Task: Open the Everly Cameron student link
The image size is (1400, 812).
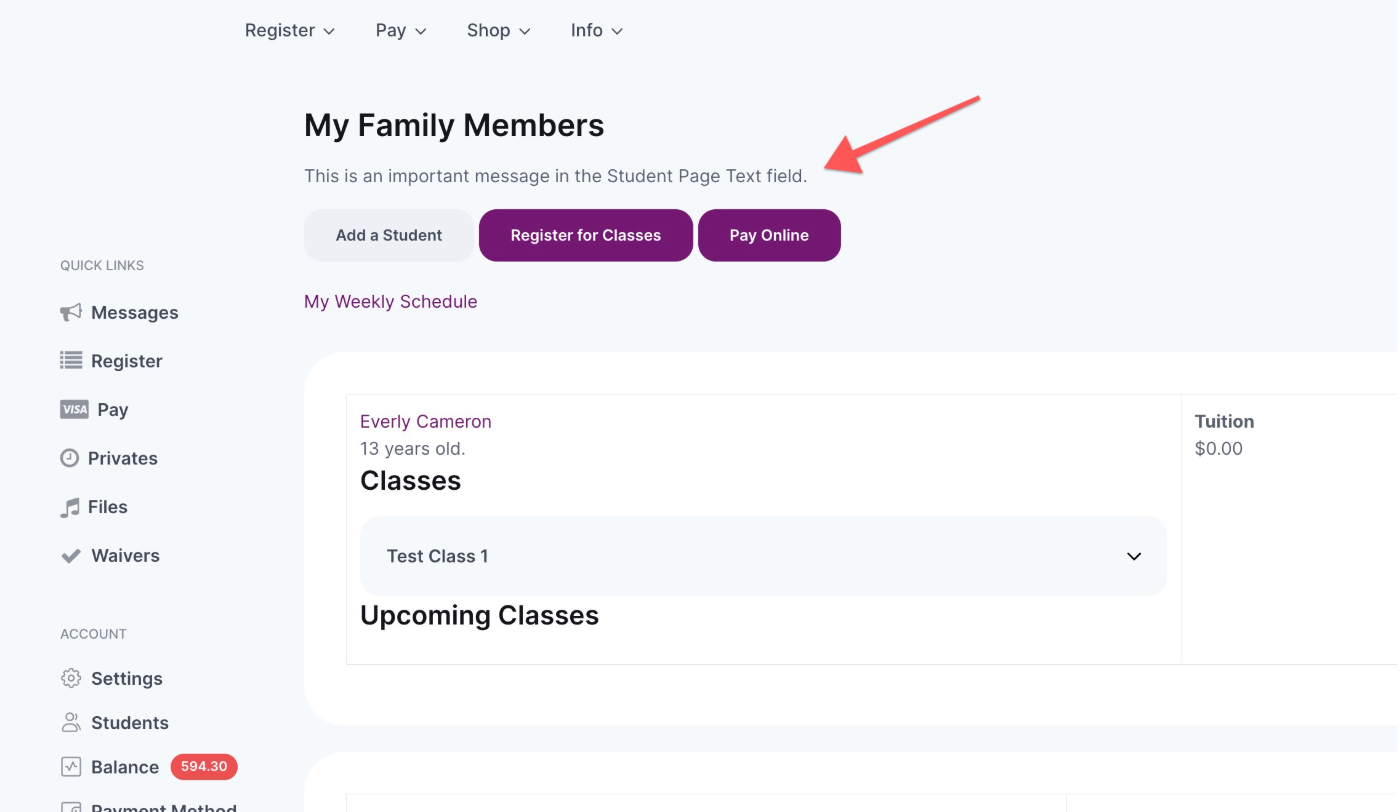Action: click(x=426, y=422)
